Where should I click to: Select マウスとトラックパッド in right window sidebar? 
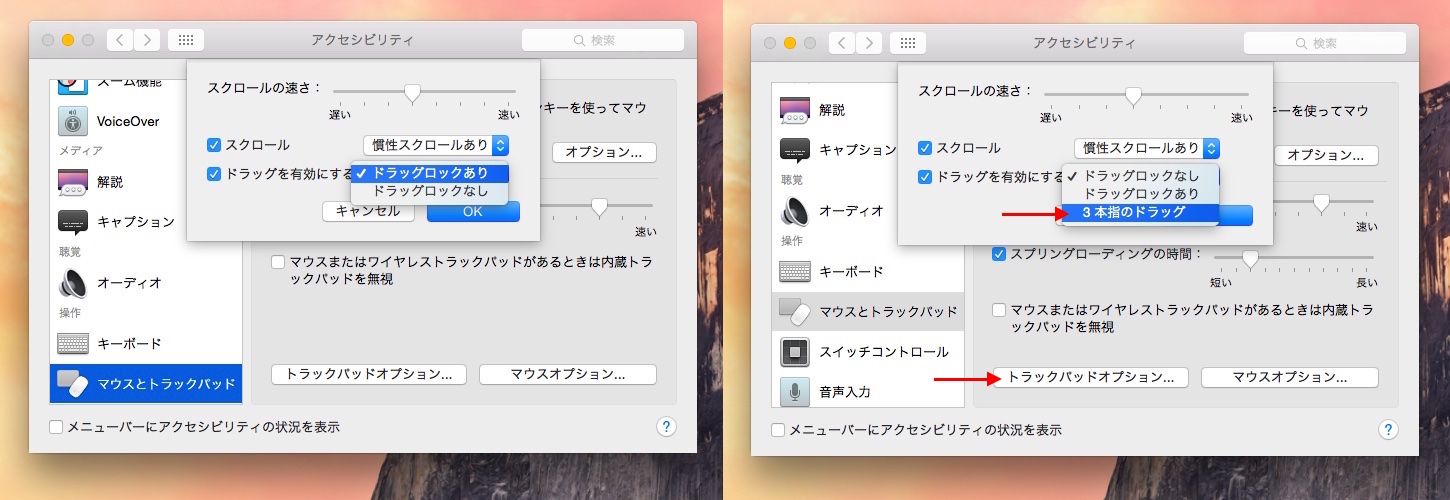[868, 312]
